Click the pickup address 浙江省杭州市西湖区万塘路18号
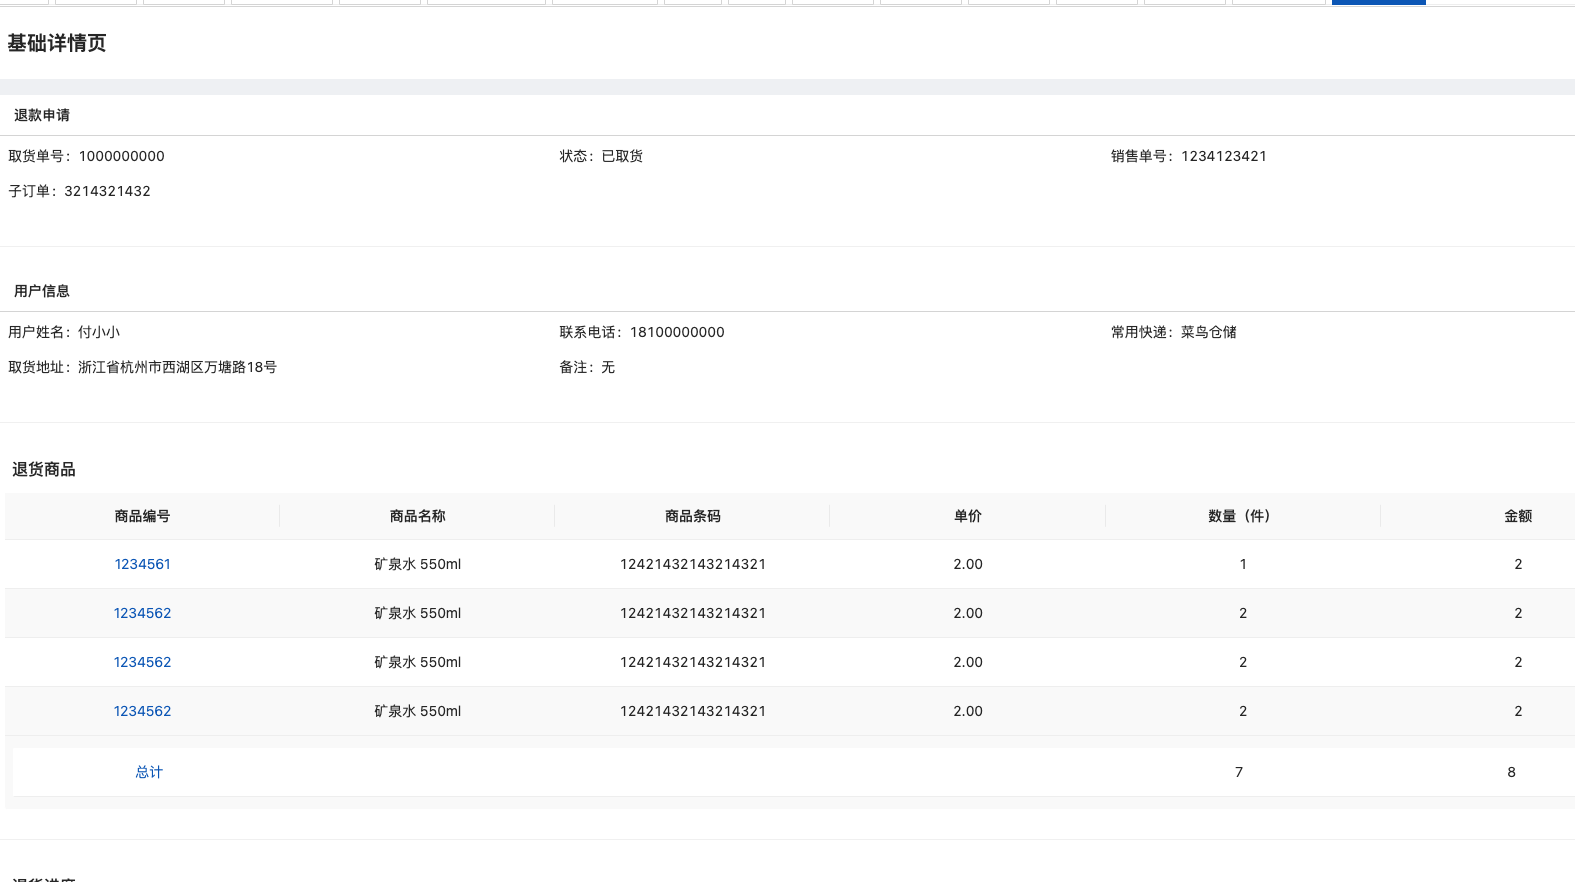The width and height of the screenshot is (1575, 882). coord(177,367)
